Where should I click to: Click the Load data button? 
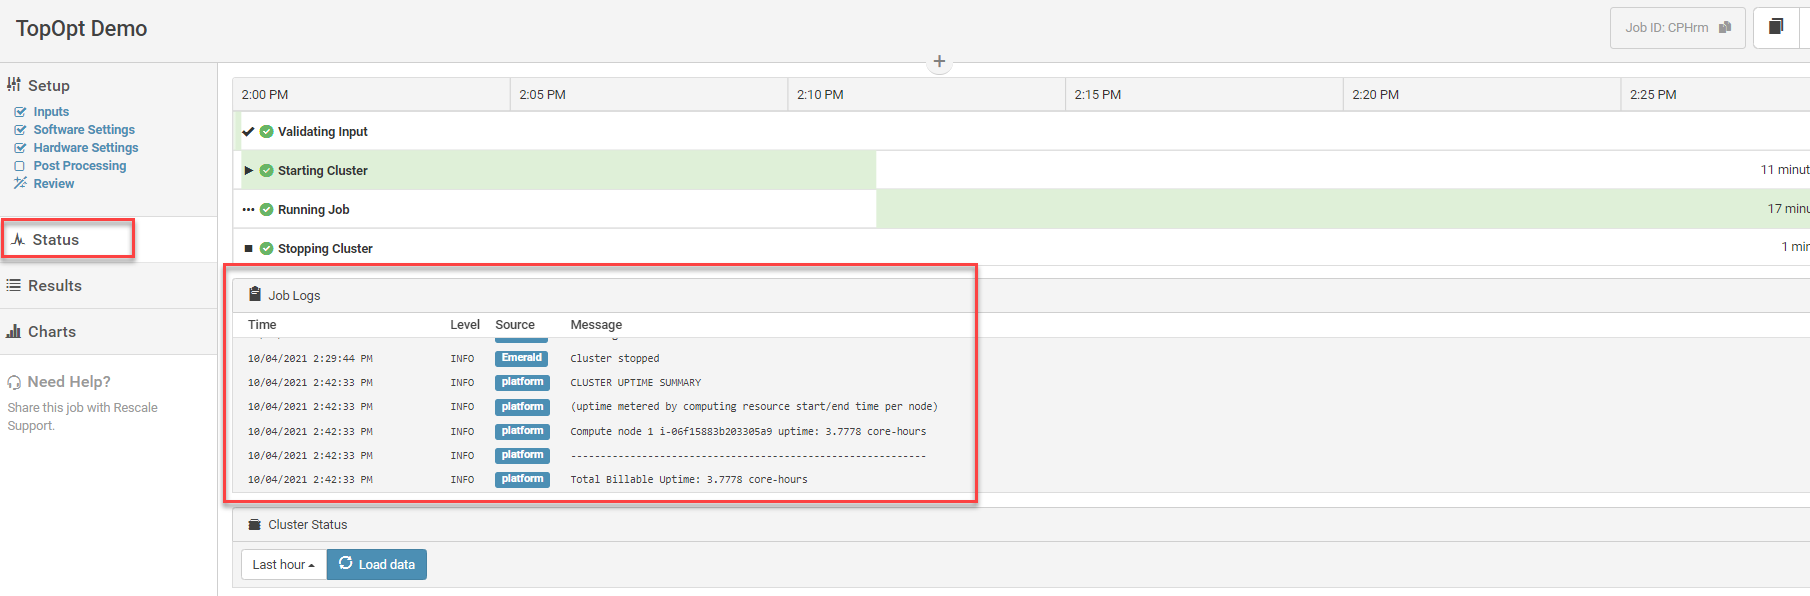tap(377, 564)
